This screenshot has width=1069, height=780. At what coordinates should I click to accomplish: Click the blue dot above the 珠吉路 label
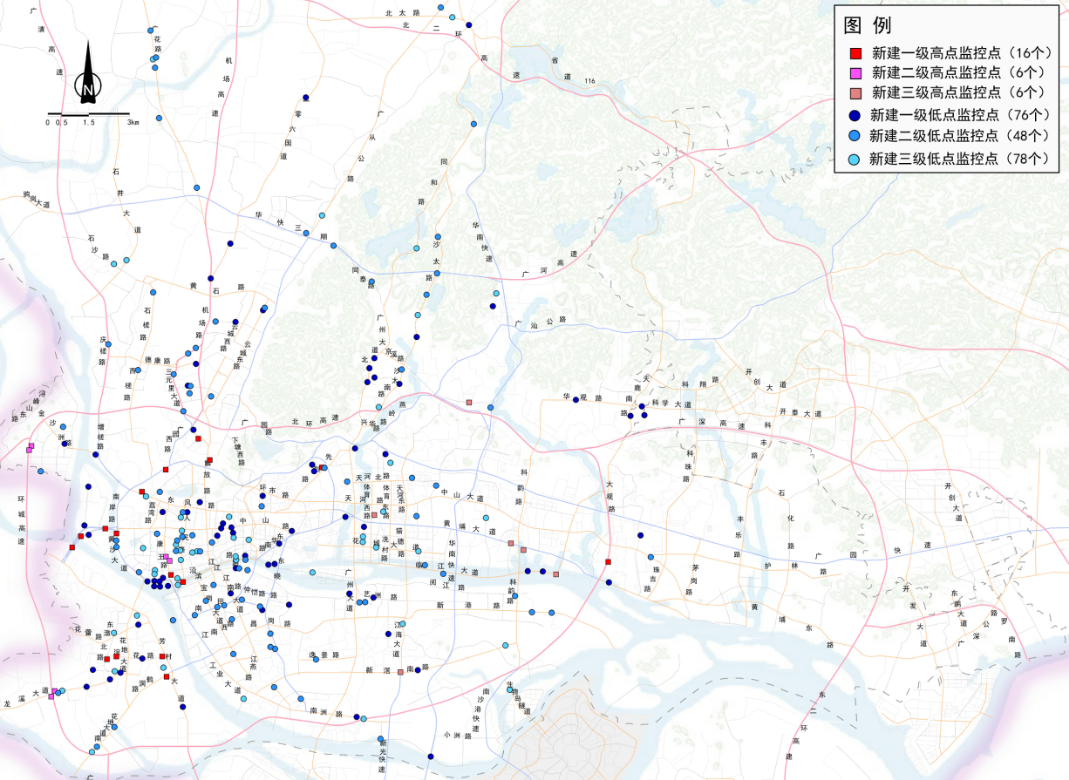pos(652,557)
